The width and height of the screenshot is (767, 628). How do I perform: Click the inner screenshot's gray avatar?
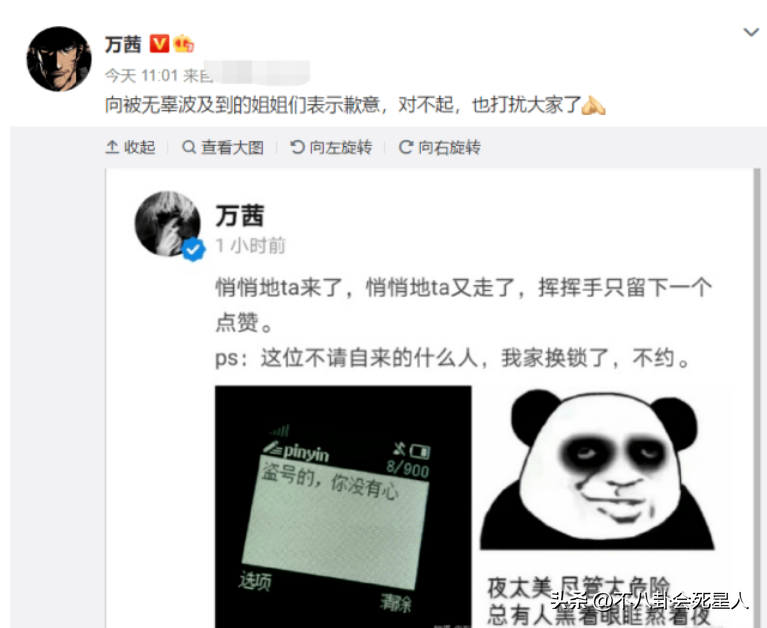(168, 224)
